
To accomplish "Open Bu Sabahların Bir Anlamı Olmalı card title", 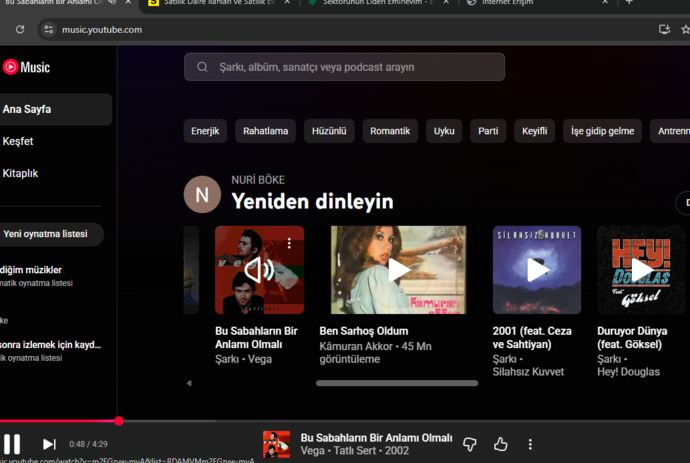I will [x=256, y=338].
